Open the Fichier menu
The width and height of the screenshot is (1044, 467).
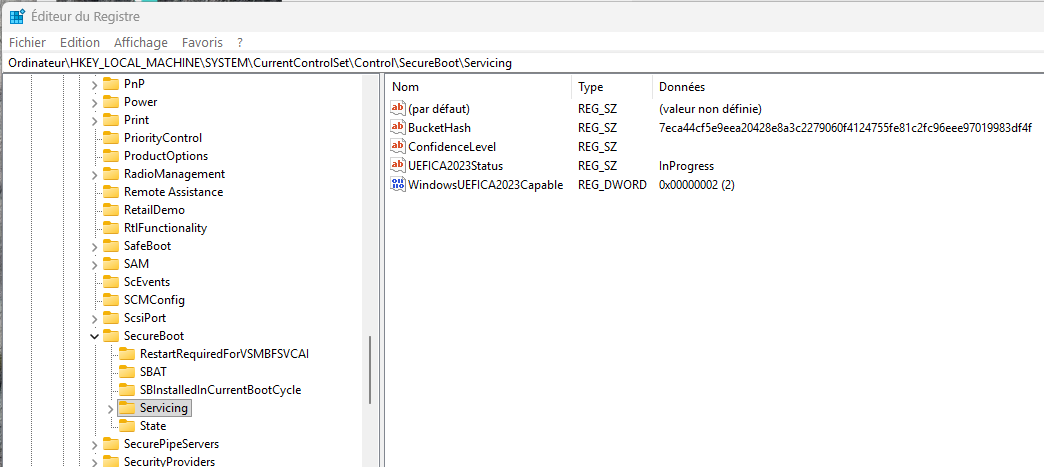[27, 43]
